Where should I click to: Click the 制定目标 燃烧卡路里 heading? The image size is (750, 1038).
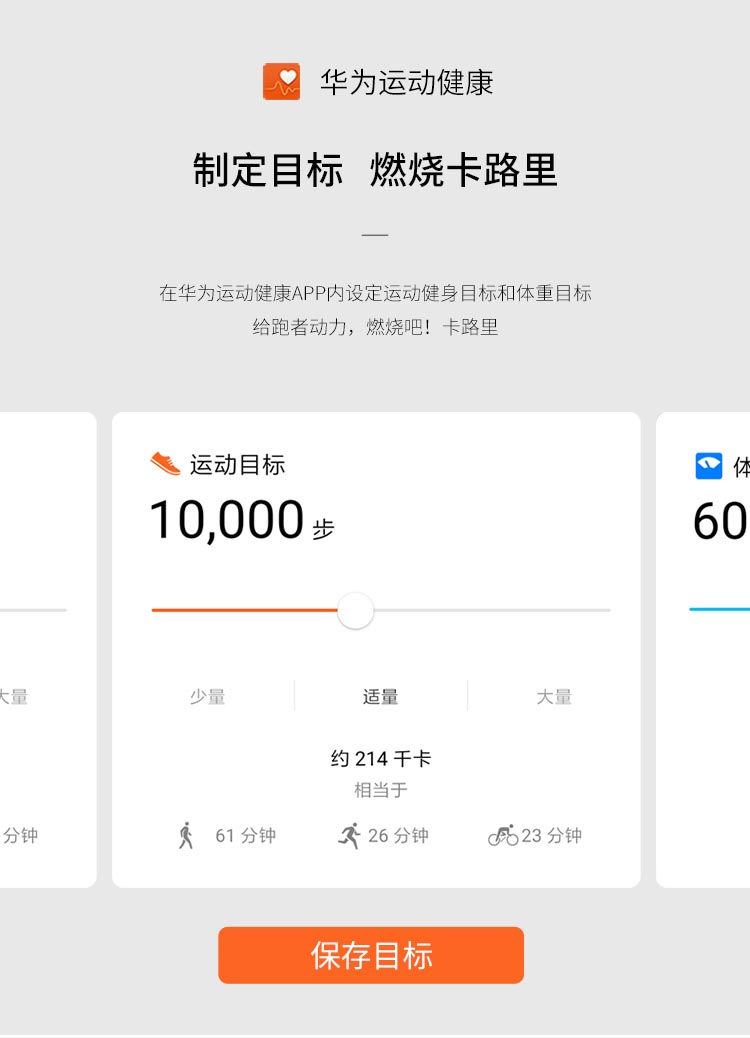(x=375, y=170)
